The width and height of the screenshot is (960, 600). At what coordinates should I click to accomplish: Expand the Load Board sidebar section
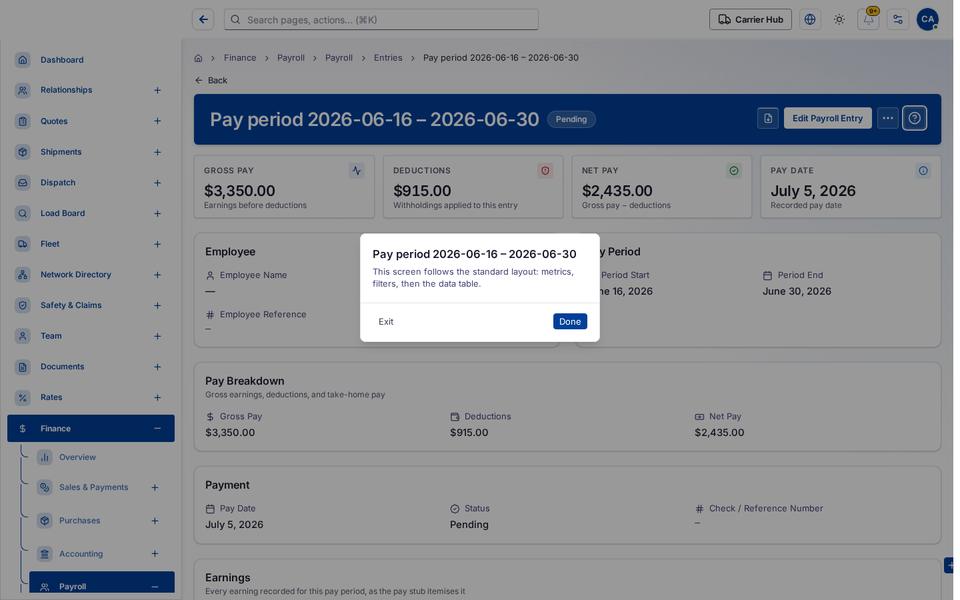(157, 213)
